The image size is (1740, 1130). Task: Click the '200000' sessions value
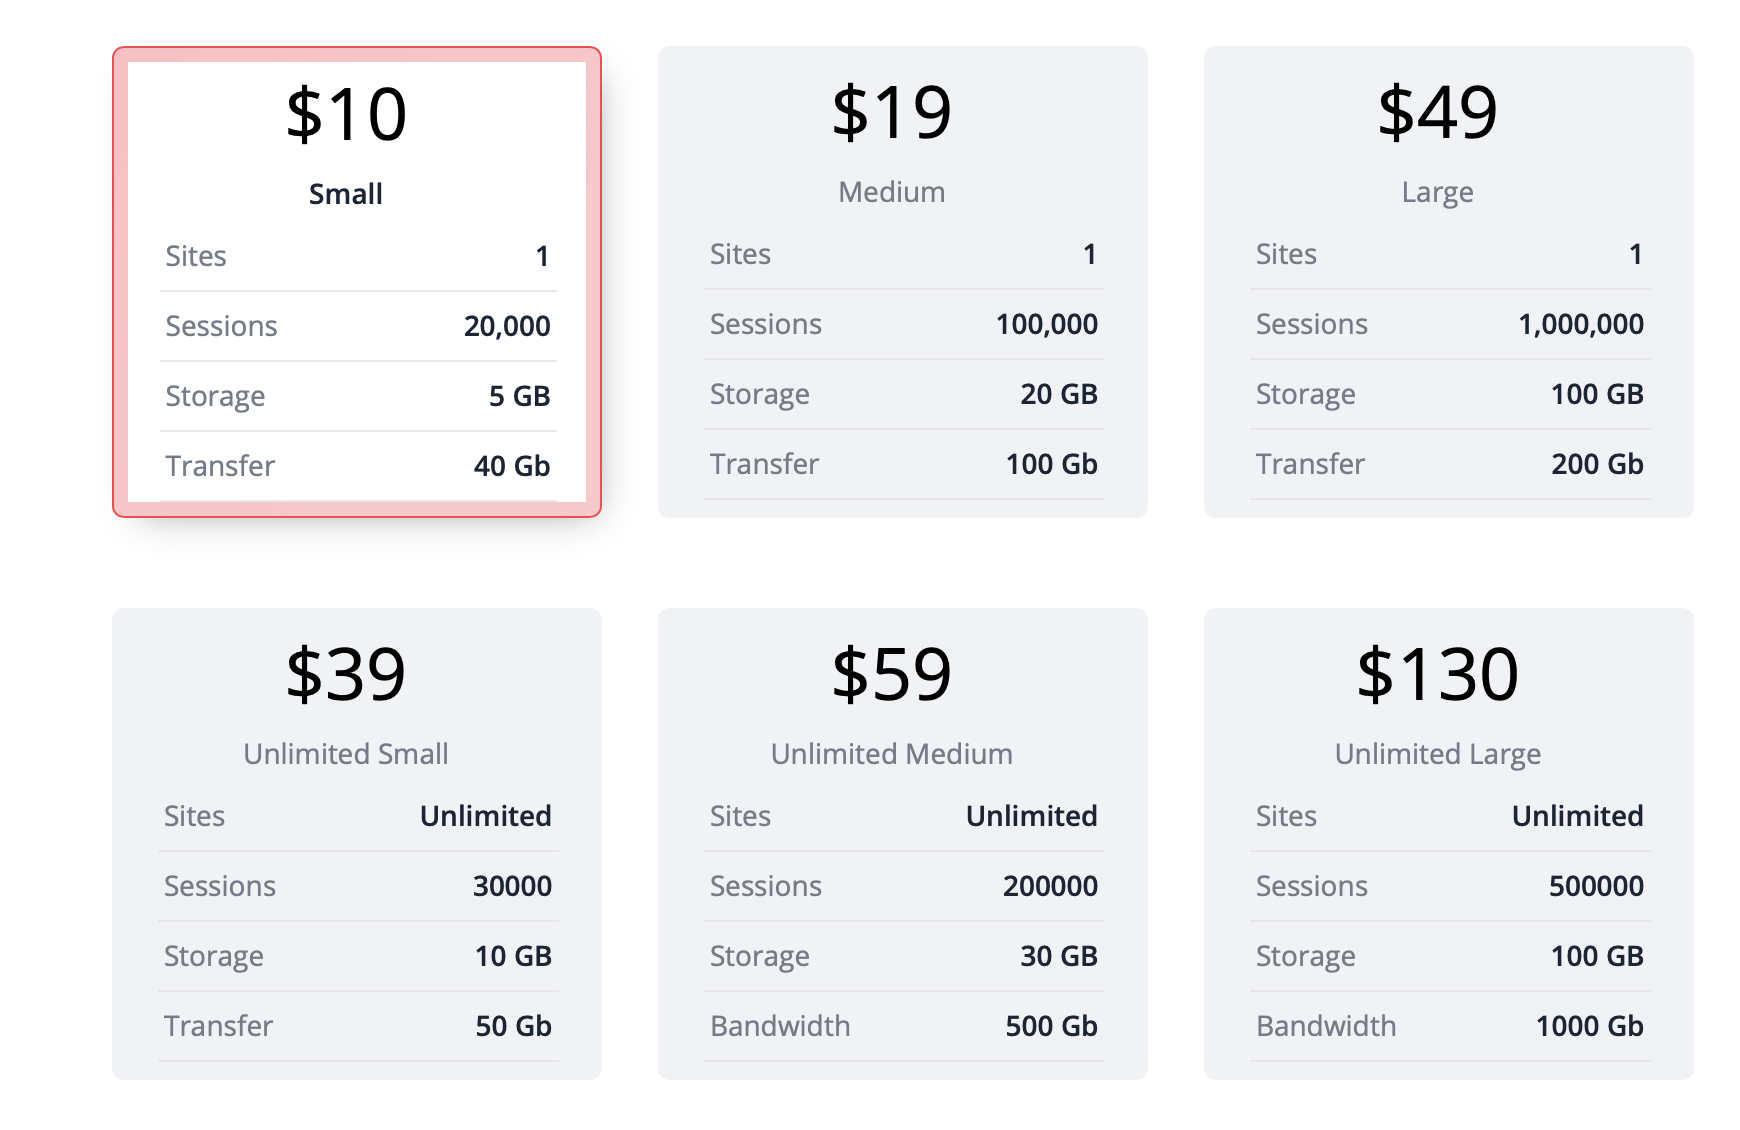pos(1050,886)
